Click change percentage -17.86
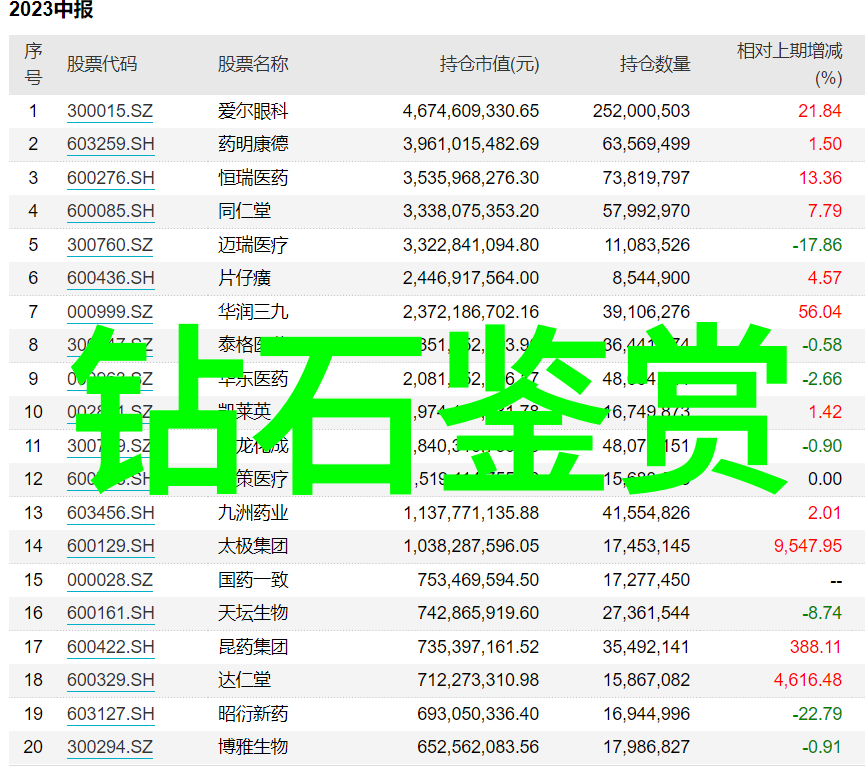 pyautogui.click(x=817, y=245)
